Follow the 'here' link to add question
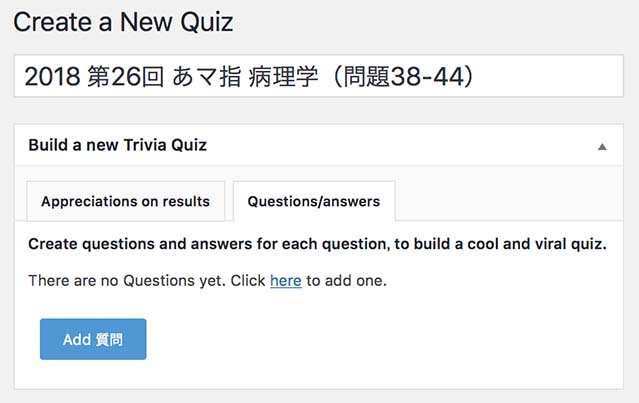This screenshot has width=639, height=403. (x=285, y=281)
